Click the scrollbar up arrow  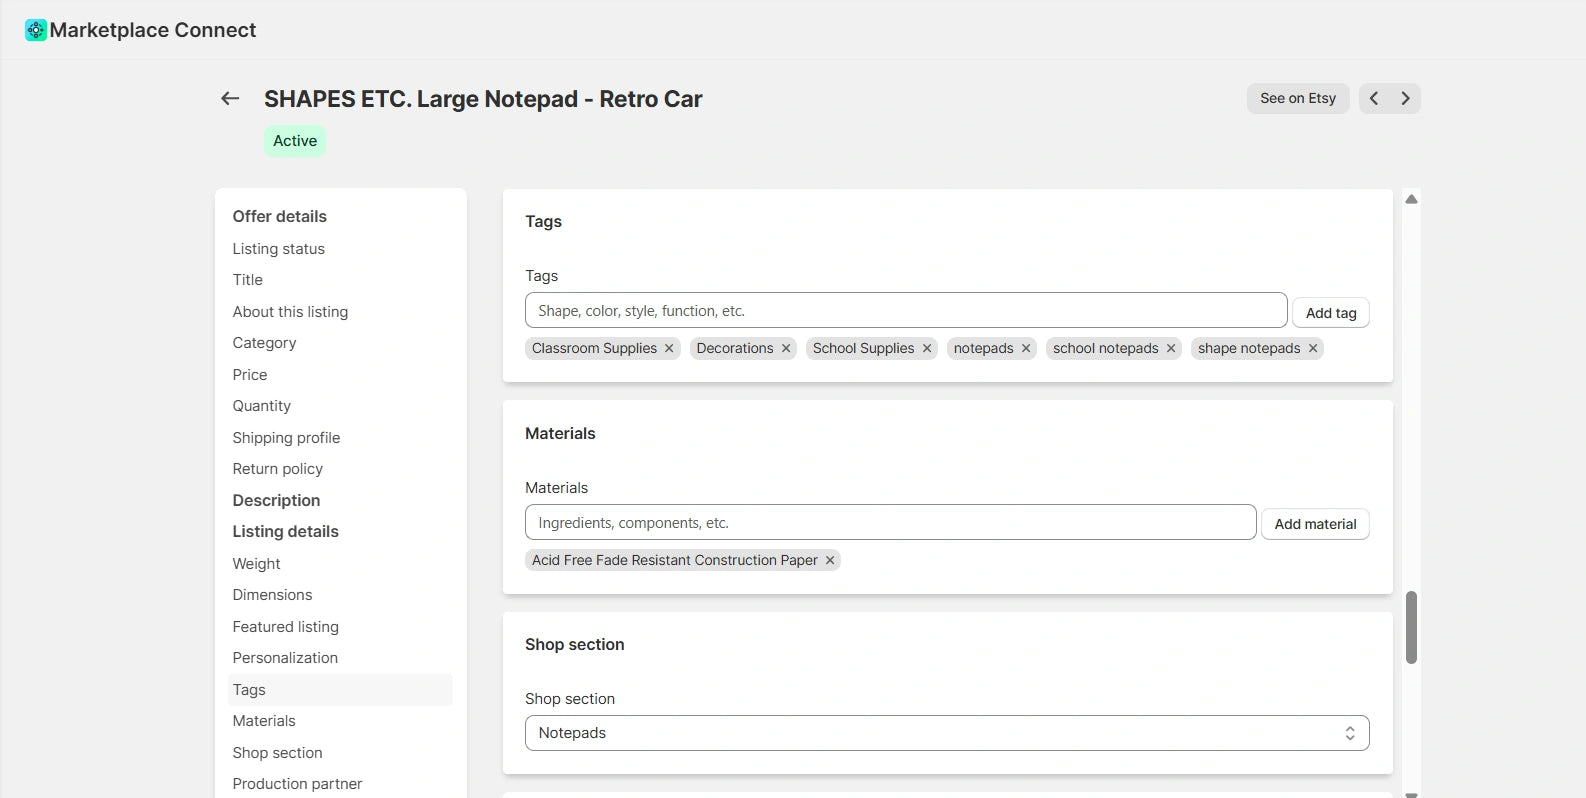click(1411, 199)
